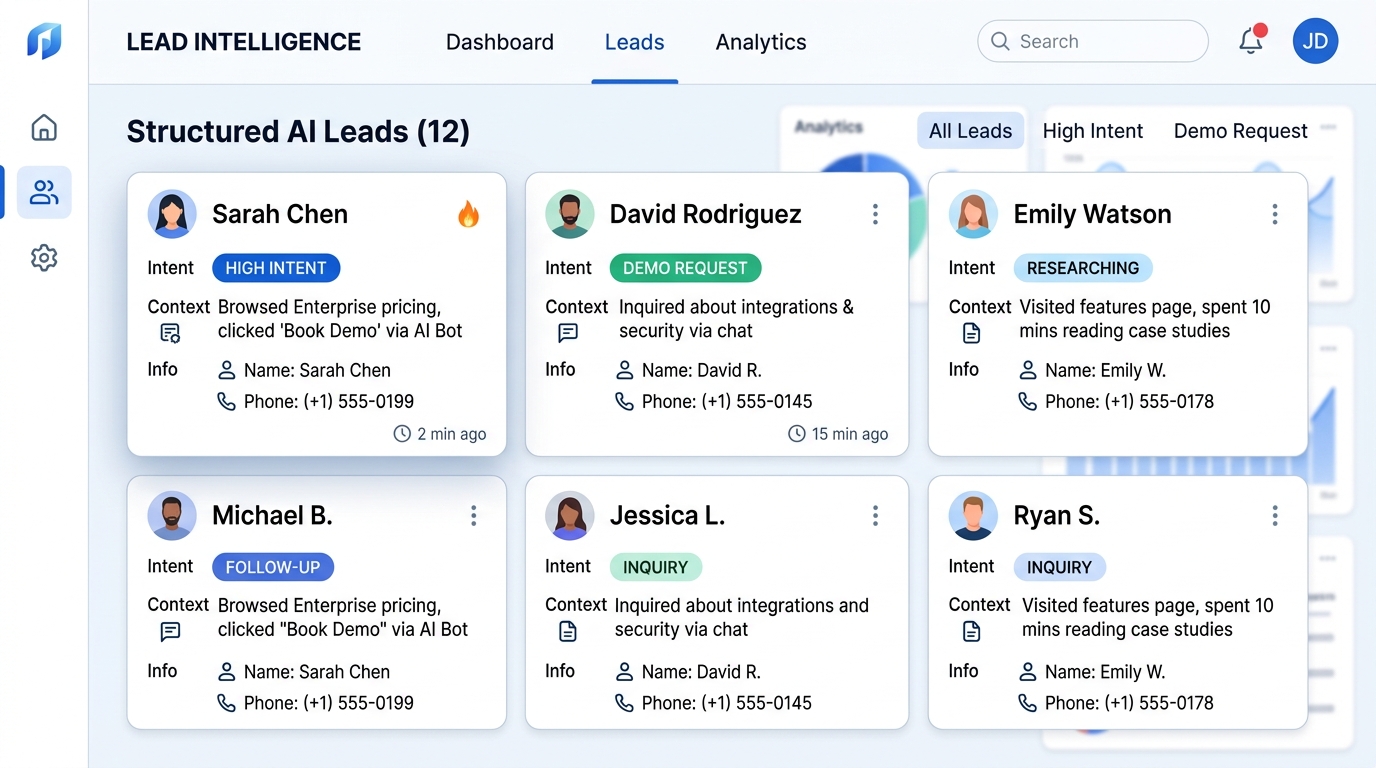Click the FOLLOW-UP badge
Viewport: 1376px width, 768px height.
tap(273, 567)
